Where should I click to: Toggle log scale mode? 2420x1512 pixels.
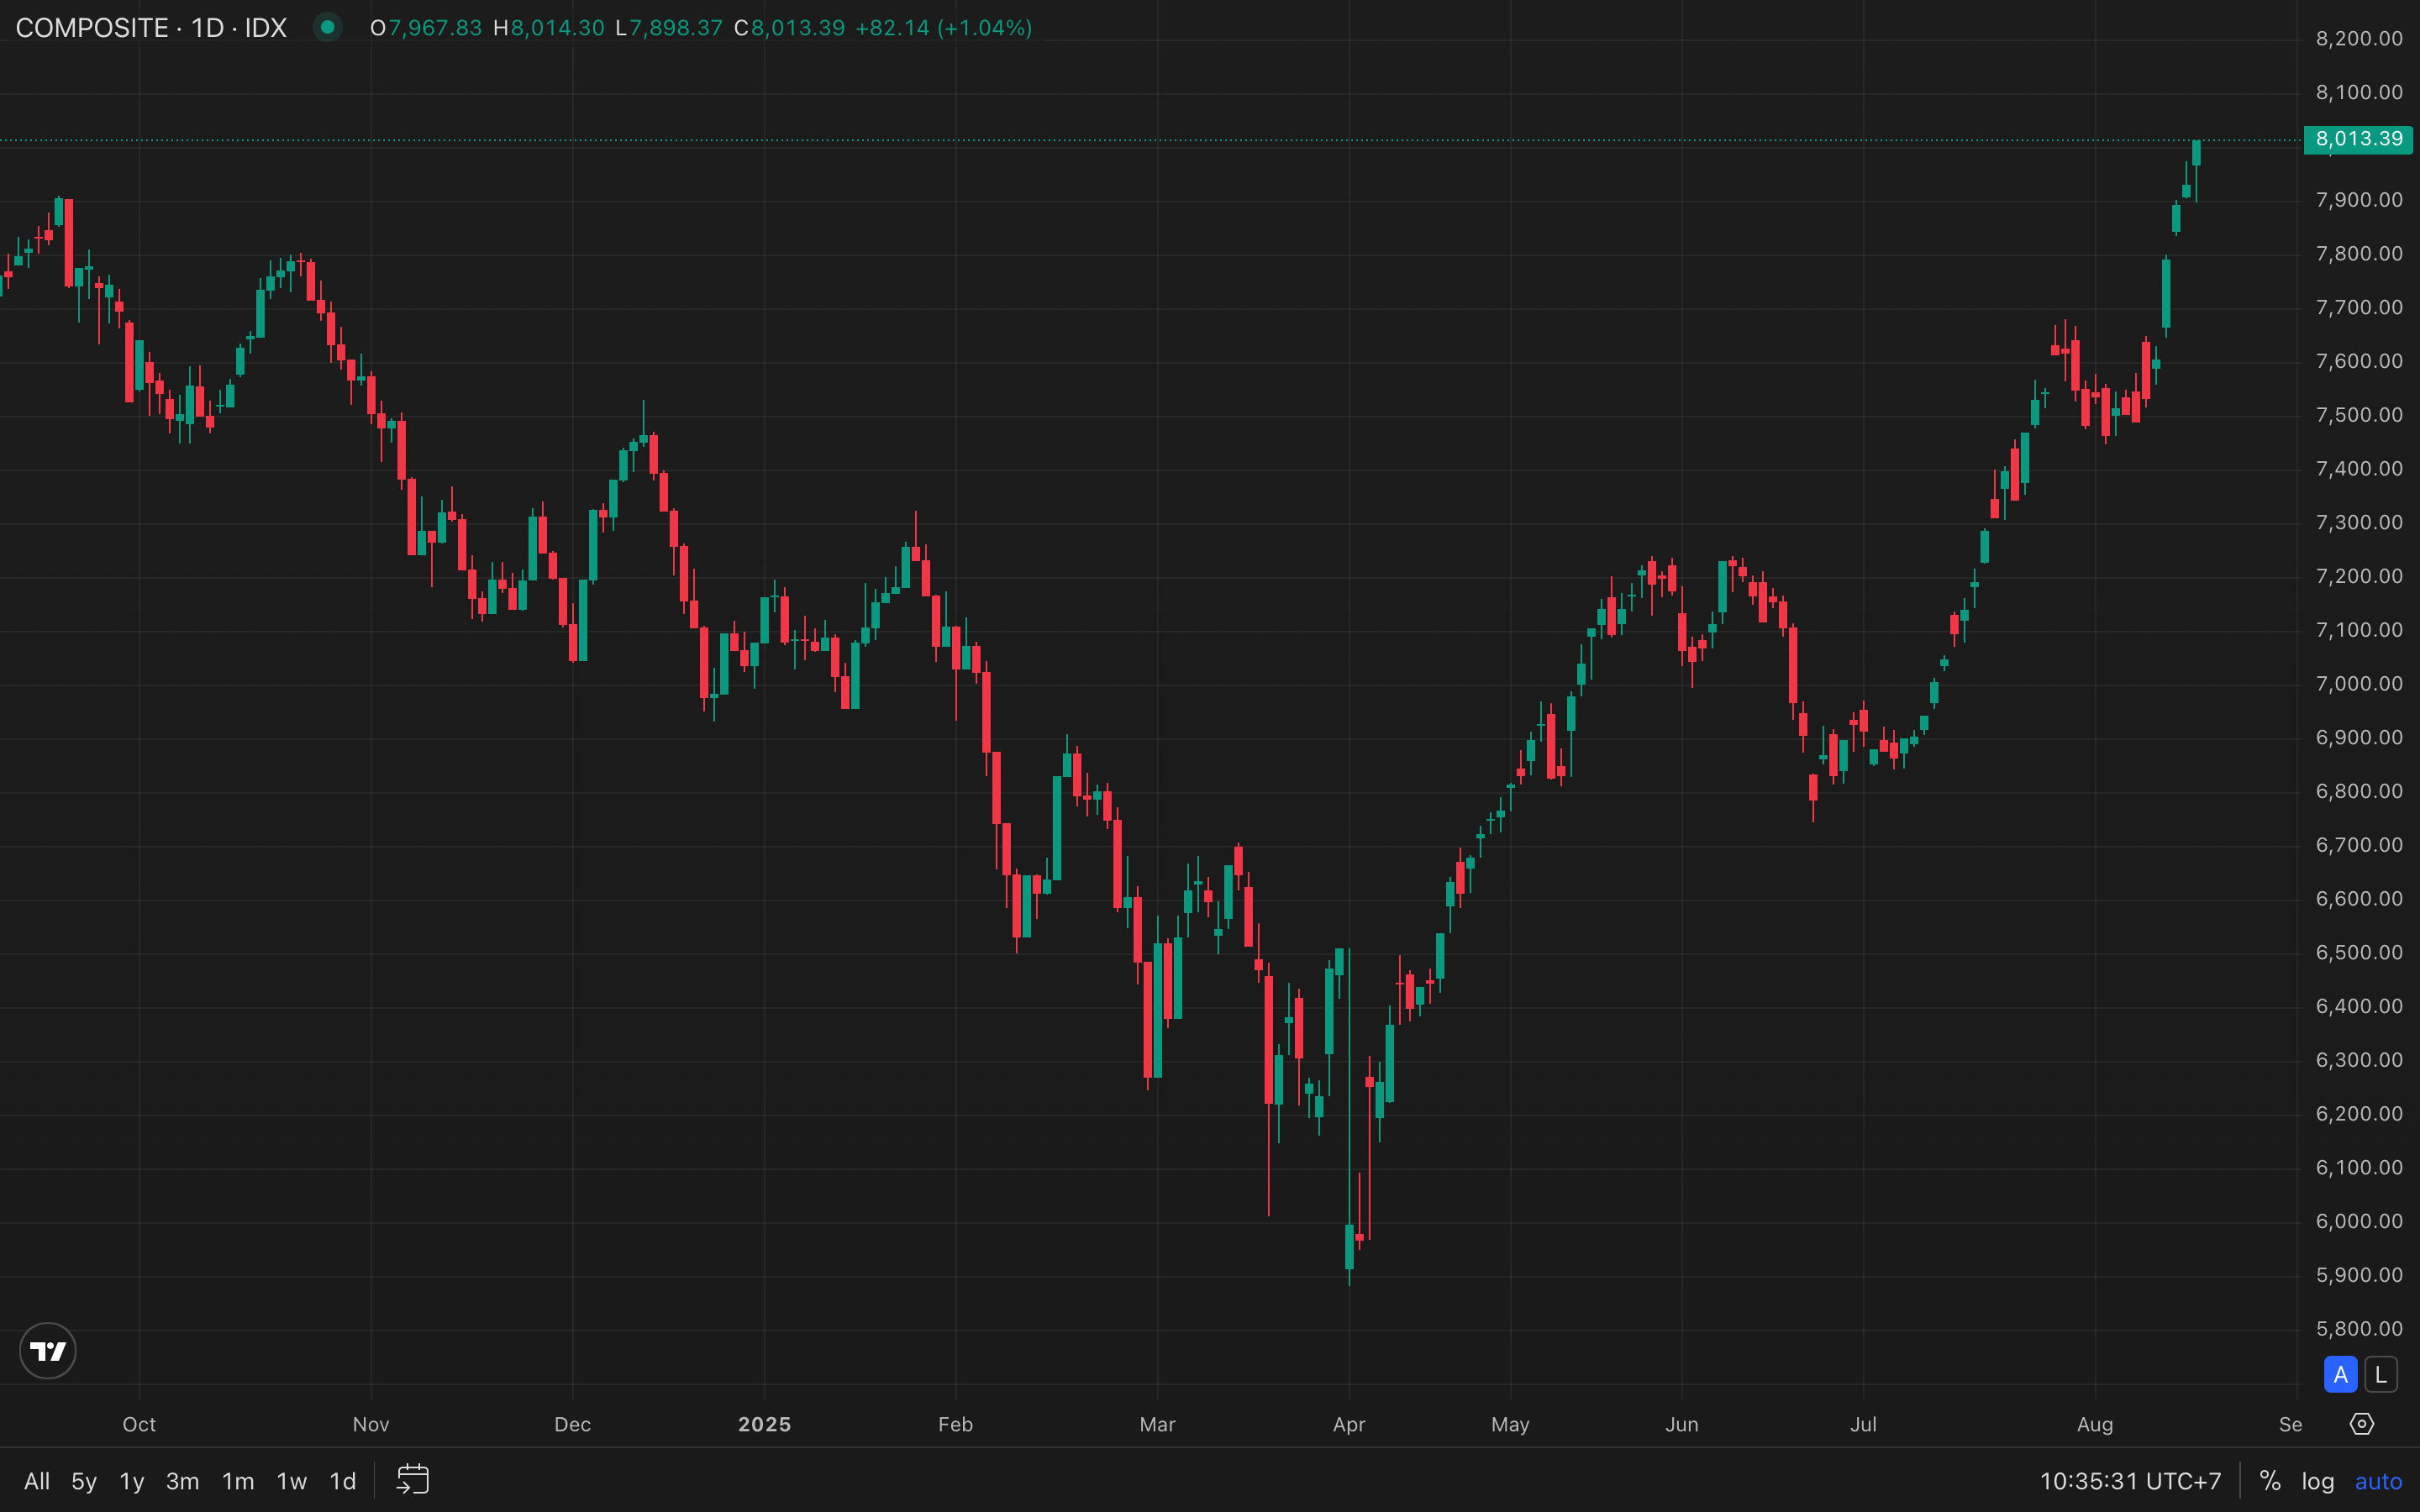2318,1481
